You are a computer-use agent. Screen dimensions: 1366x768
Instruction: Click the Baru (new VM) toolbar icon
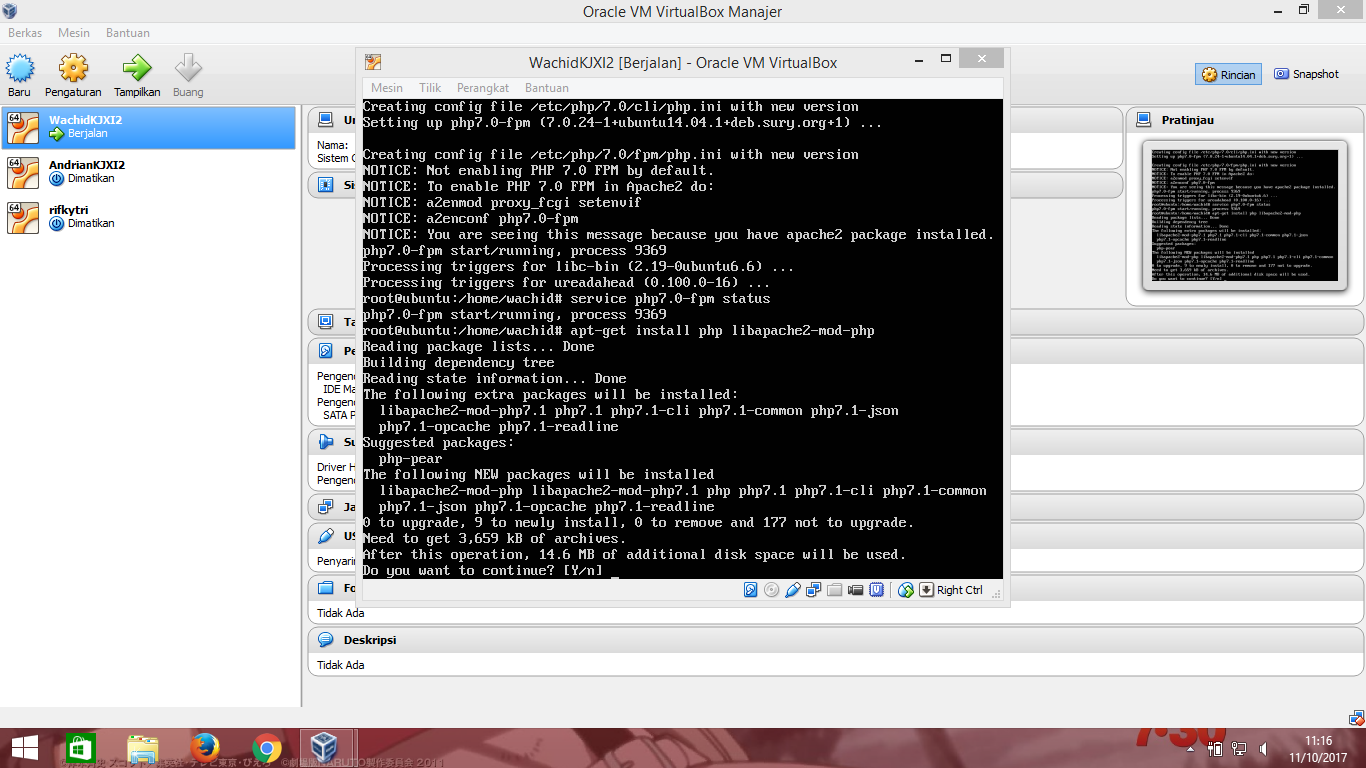20,68
